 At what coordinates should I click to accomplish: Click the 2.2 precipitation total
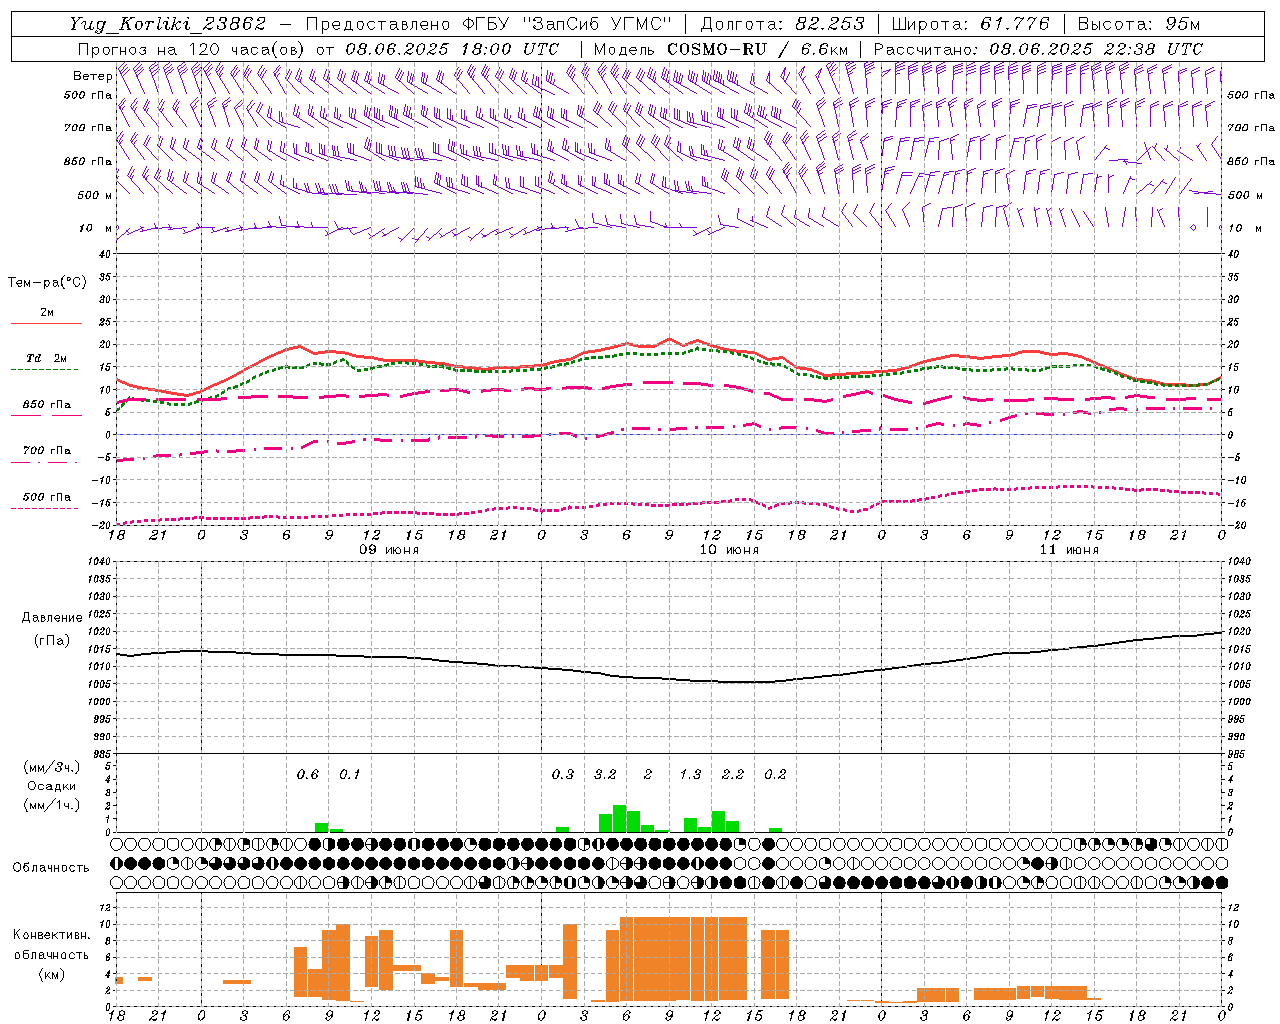click(x=733, y=775)
